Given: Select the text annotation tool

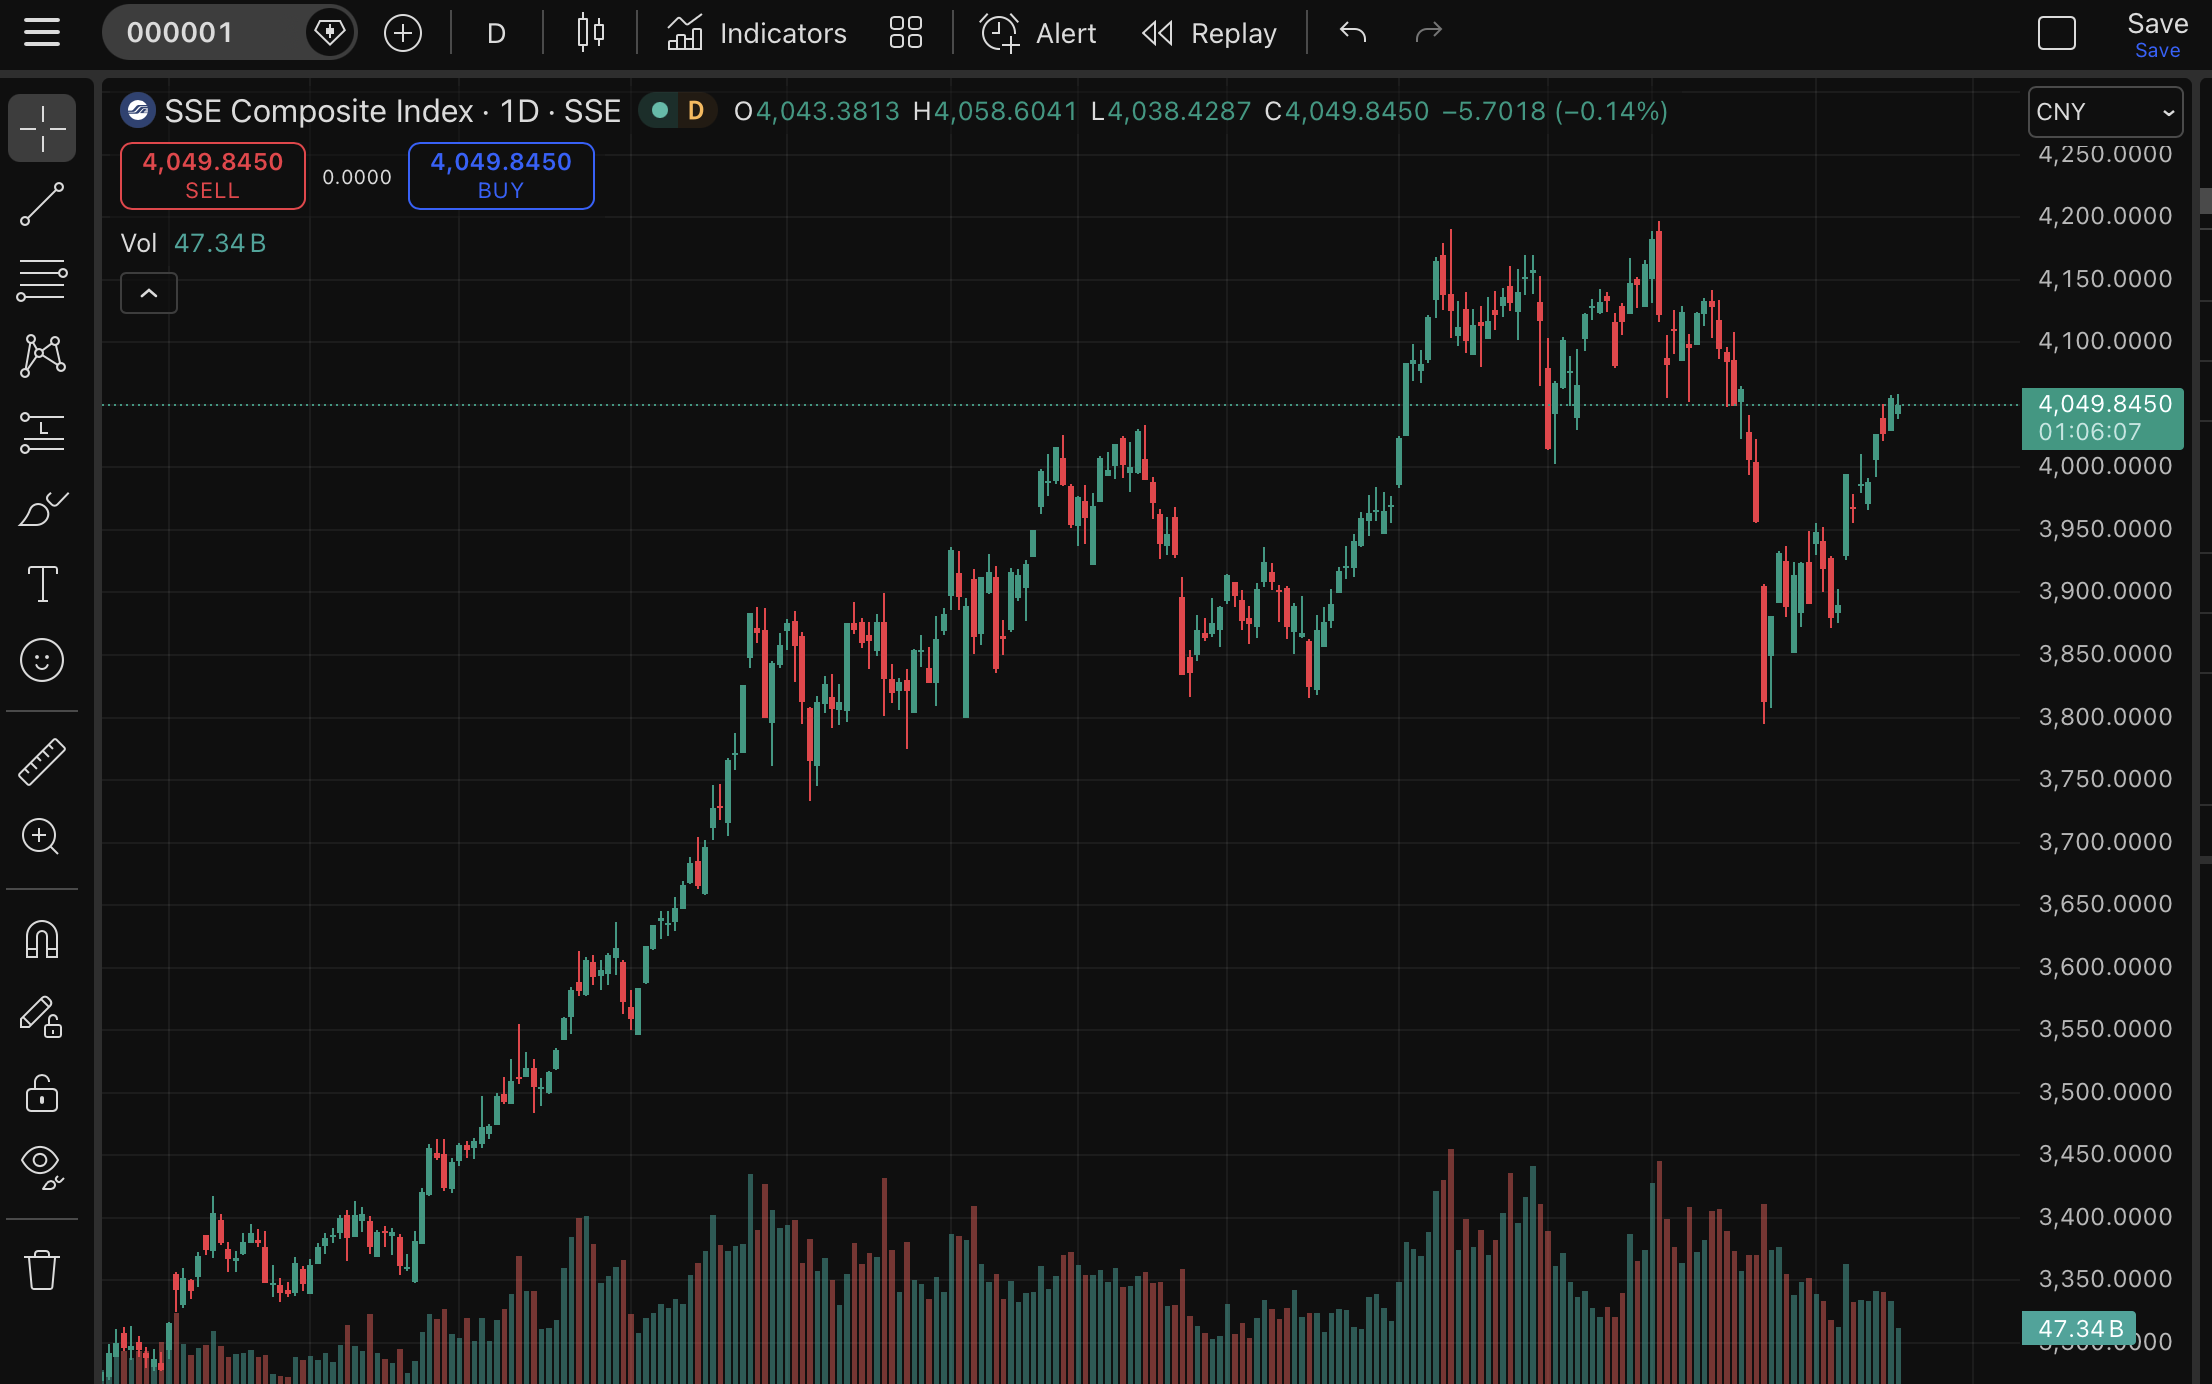Looking at the screenshot, I should [42, 584].
